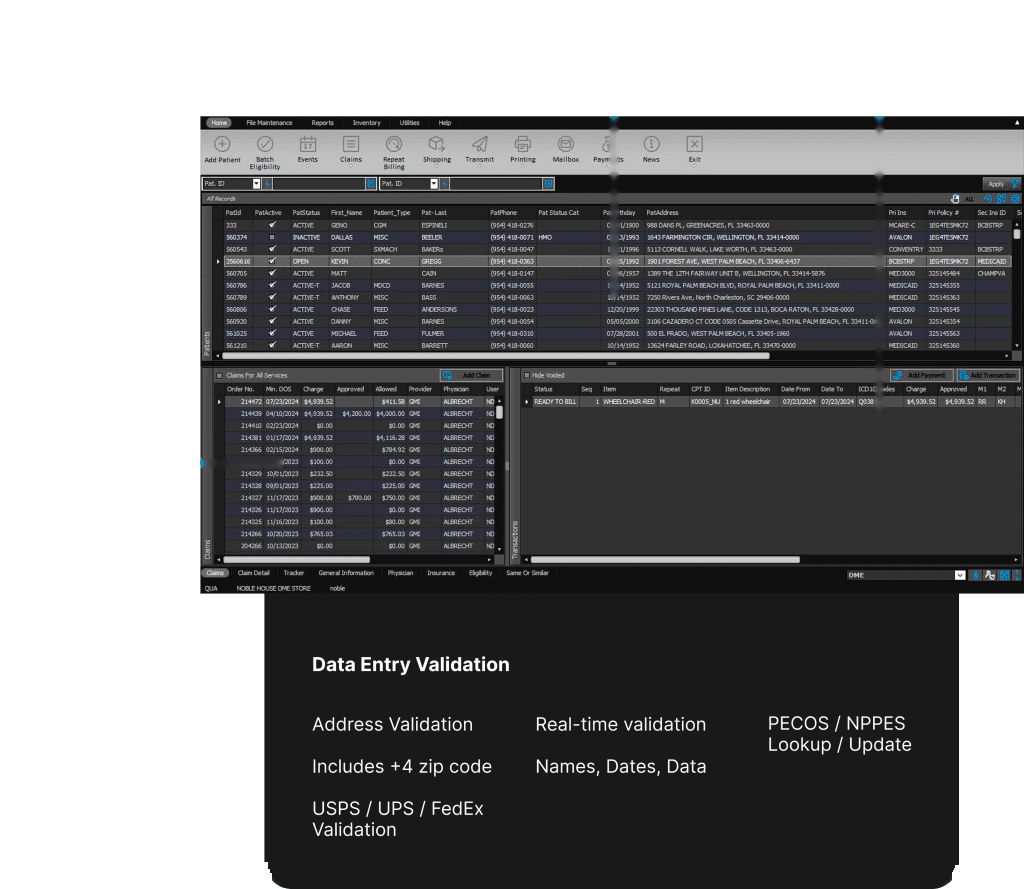Viewport: 1024px width, 889px height.
Task: Click the Add Transaction button
Action: click(x=988, y=376)
